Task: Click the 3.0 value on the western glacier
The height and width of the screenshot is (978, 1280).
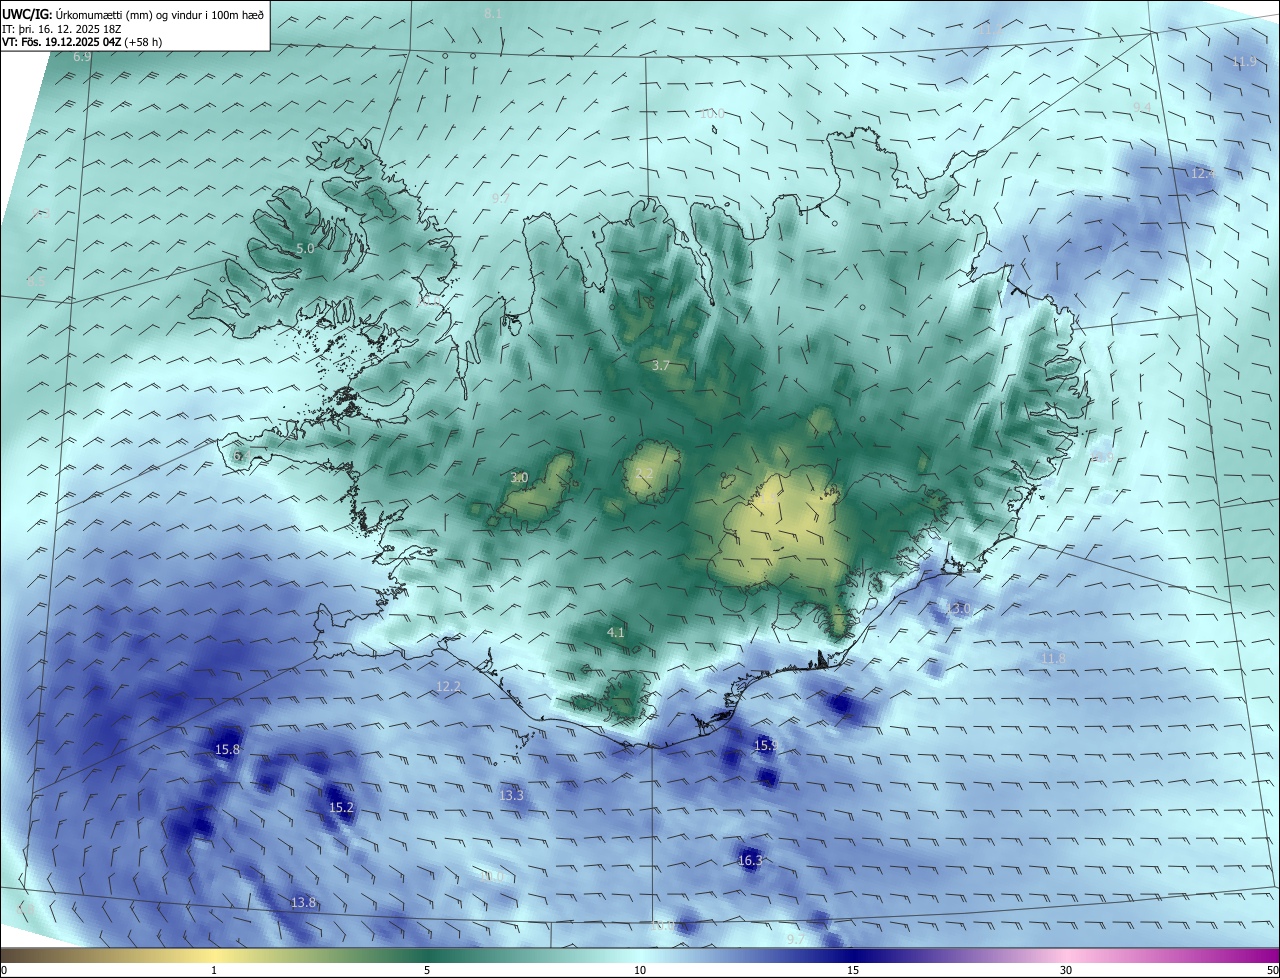Action: tap(519, 478)
